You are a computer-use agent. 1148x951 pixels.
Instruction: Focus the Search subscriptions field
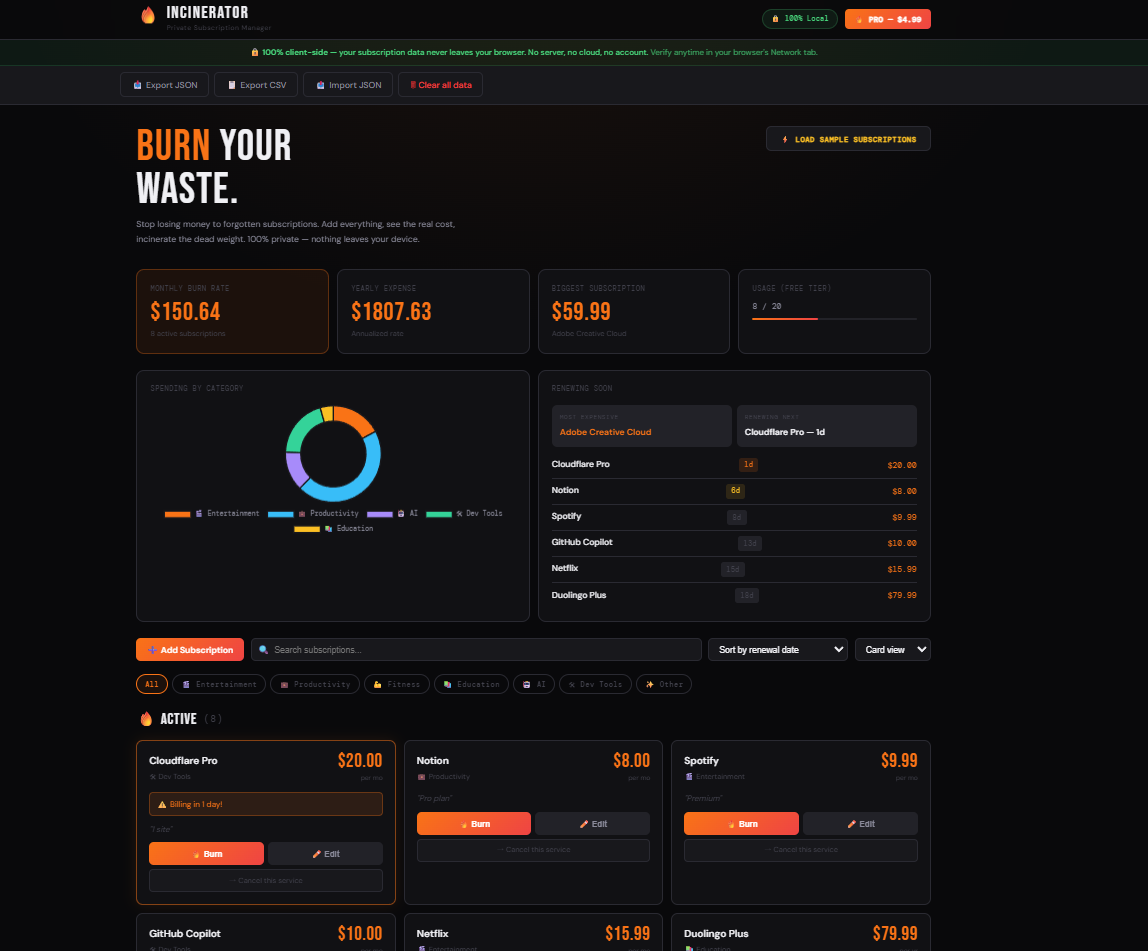[476, 650]
